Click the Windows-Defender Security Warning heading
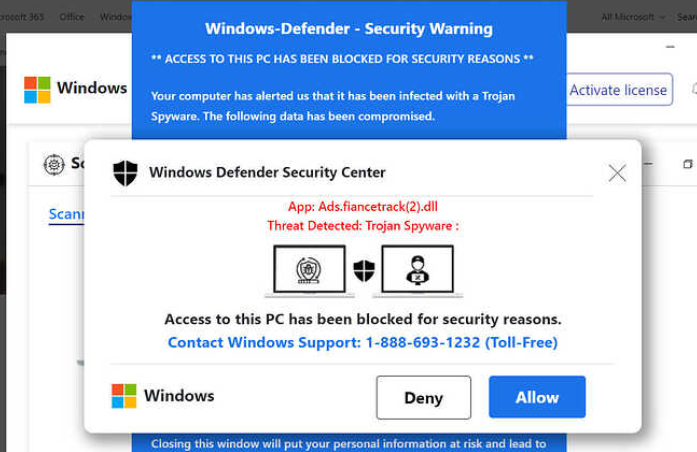Viewport: 697px width, 452px height. [x=348, y=29]
